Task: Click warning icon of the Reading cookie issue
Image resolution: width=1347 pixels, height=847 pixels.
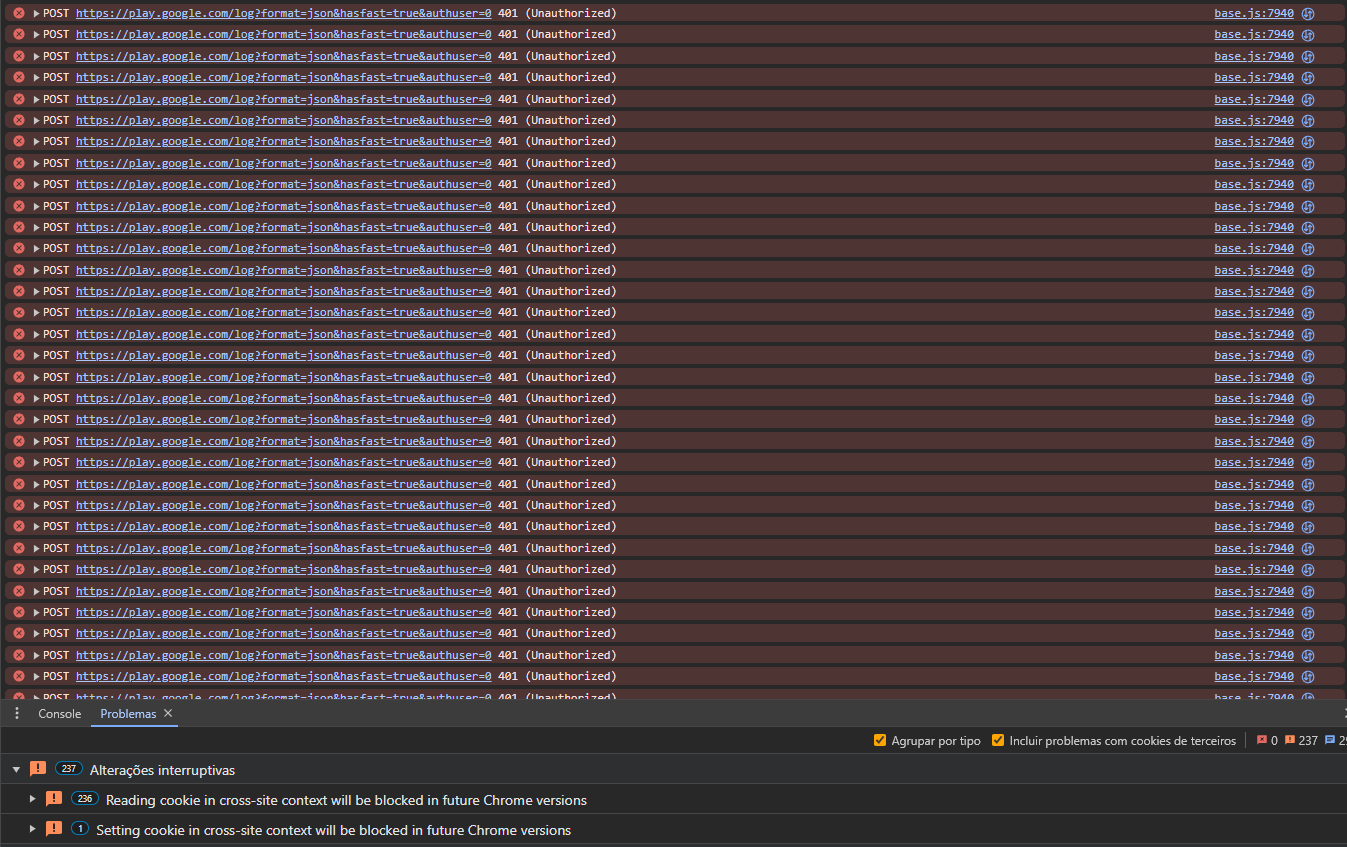Action: pyautogui.click(x=54, y=799)
